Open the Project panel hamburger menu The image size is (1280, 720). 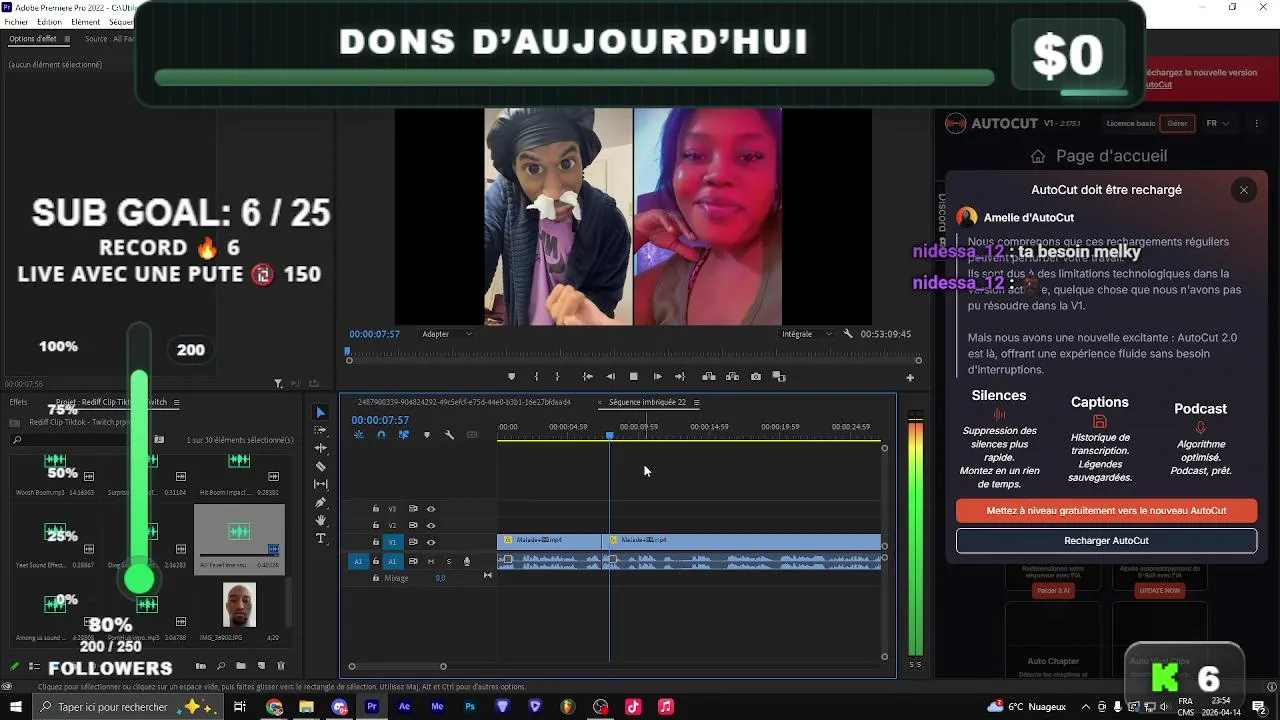(176, 402)
